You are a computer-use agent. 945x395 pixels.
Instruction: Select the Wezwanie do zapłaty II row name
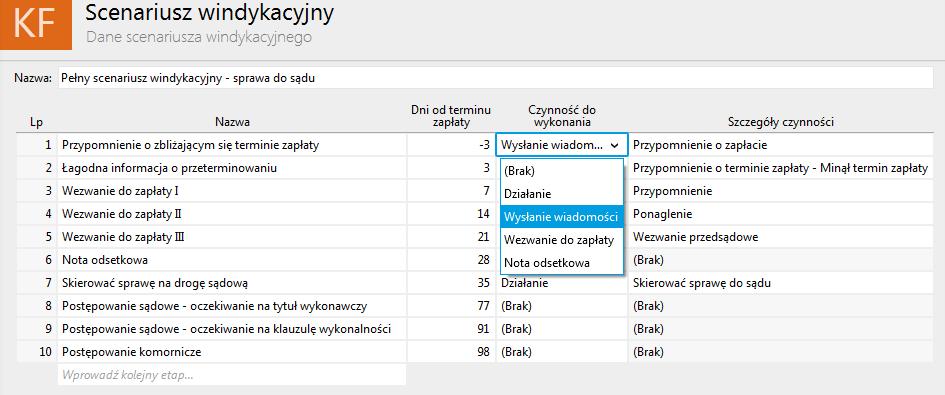pos(232,214)
